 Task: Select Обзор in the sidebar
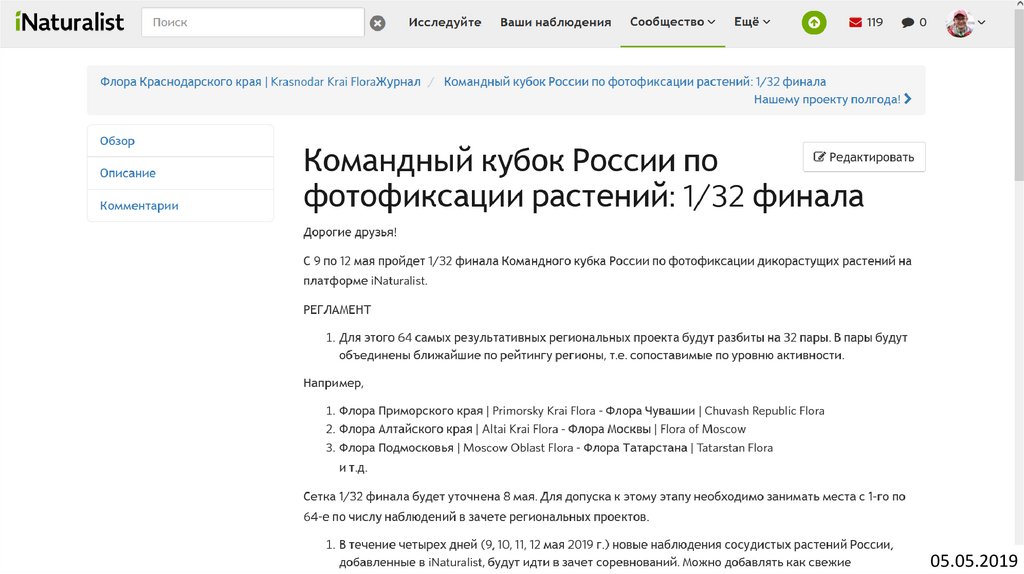(180, 141)
